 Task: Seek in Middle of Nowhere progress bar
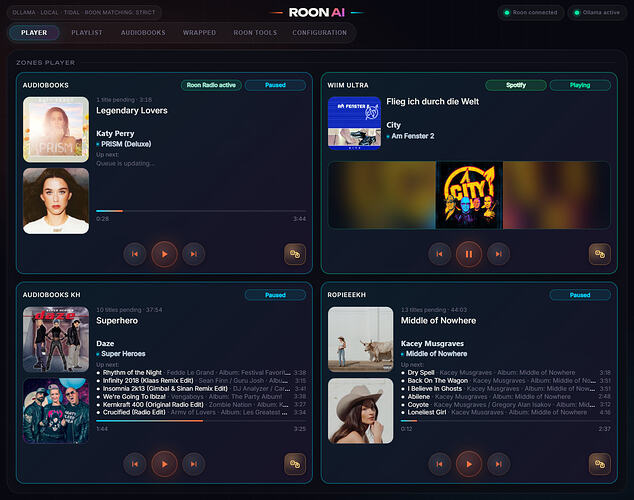(x=505, y=421)
